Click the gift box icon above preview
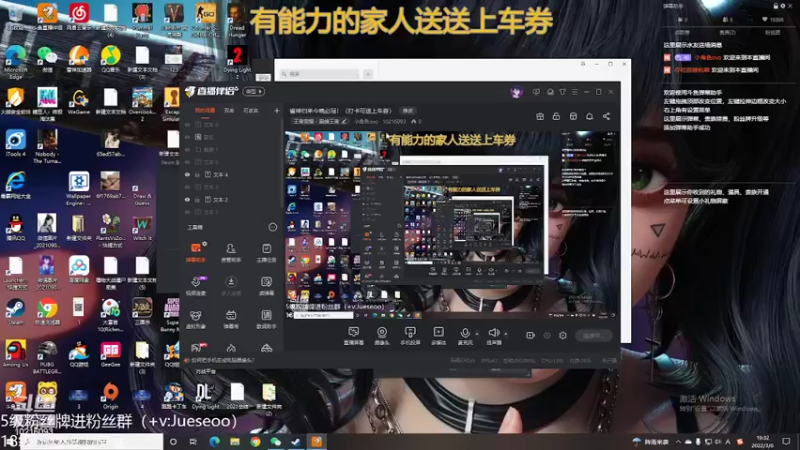The image size is (800, 450). [540, 116]
